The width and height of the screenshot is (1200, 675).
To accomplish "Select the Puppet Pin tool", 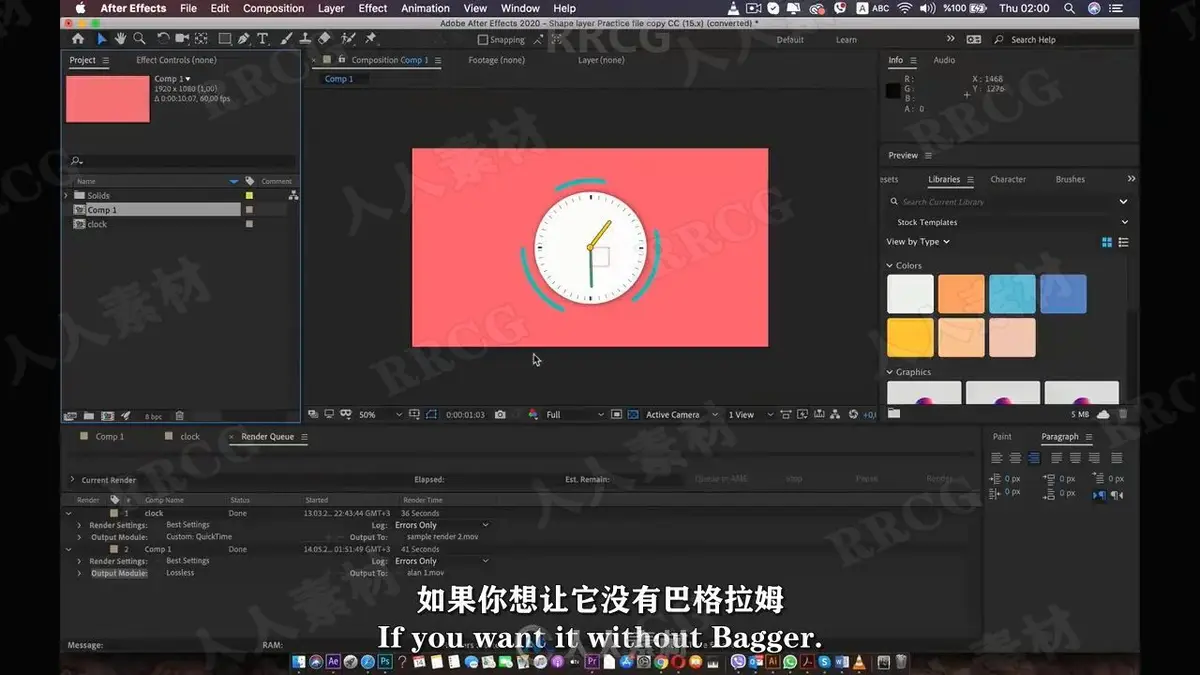I will point(371,39).
